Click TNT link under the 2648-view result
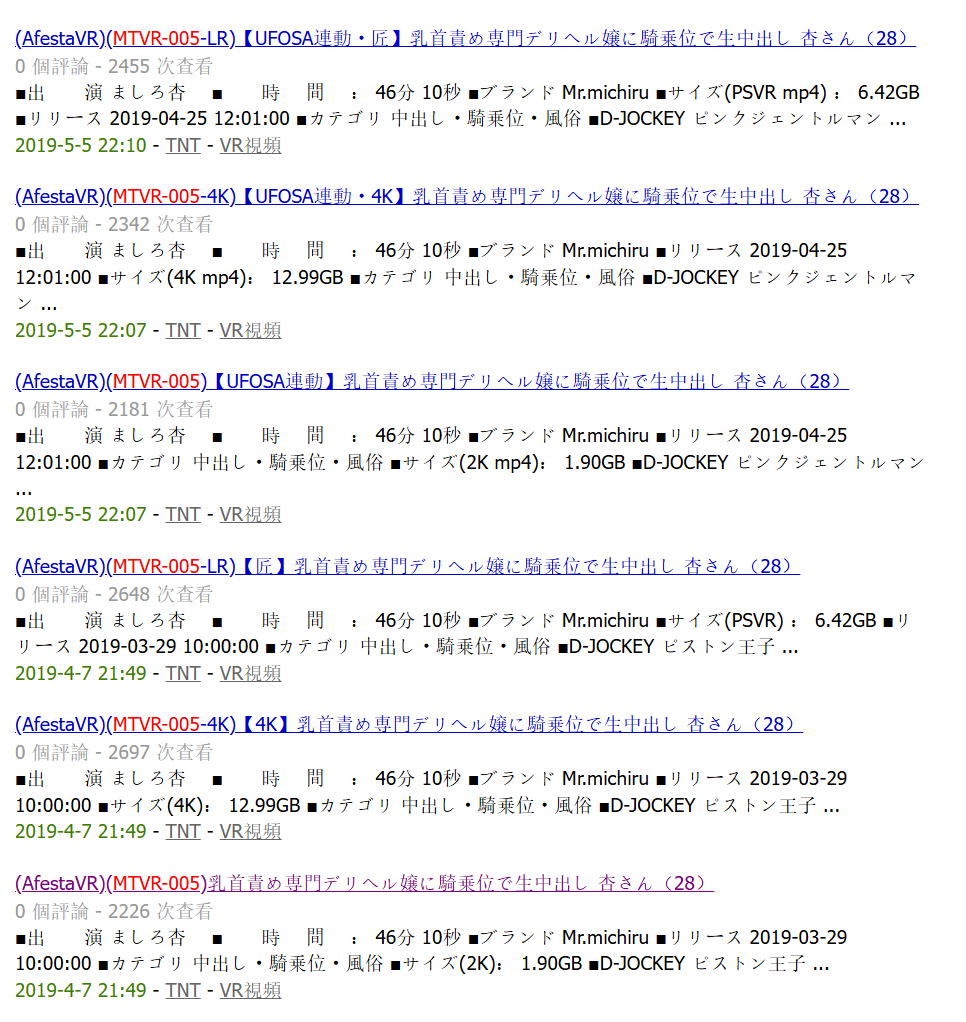Viewport: 966px width, 1022px height. click(x=183, y=673)
